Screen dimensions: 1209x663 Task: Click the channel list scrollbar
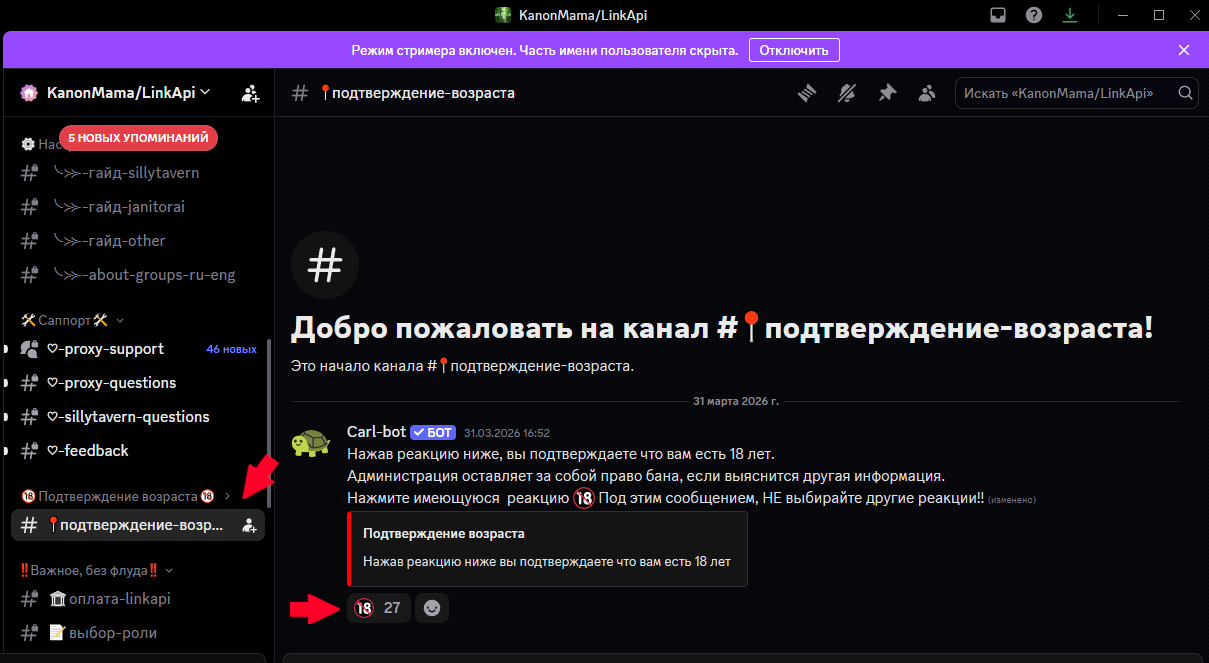point(268,425)
